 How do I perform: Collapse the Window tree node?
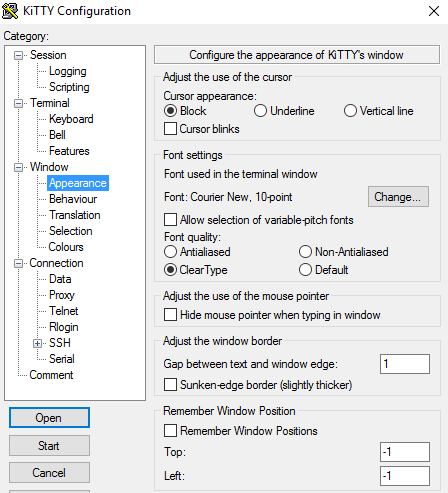click(19, 167)
